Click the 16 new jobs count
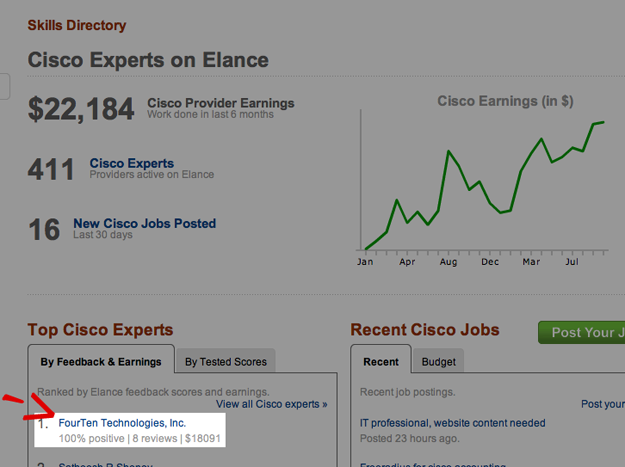 (44, 230)
